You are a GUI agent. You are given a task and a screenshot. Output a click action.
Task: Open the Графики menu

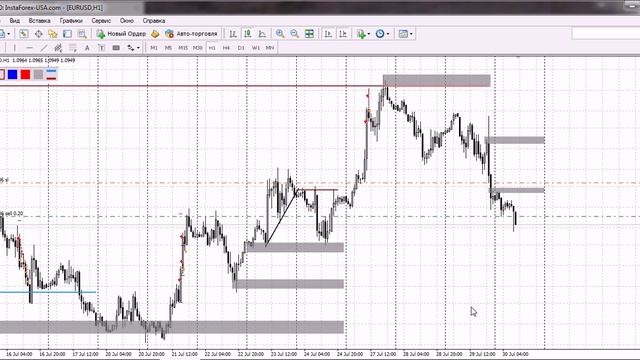(x=71, y=20)
